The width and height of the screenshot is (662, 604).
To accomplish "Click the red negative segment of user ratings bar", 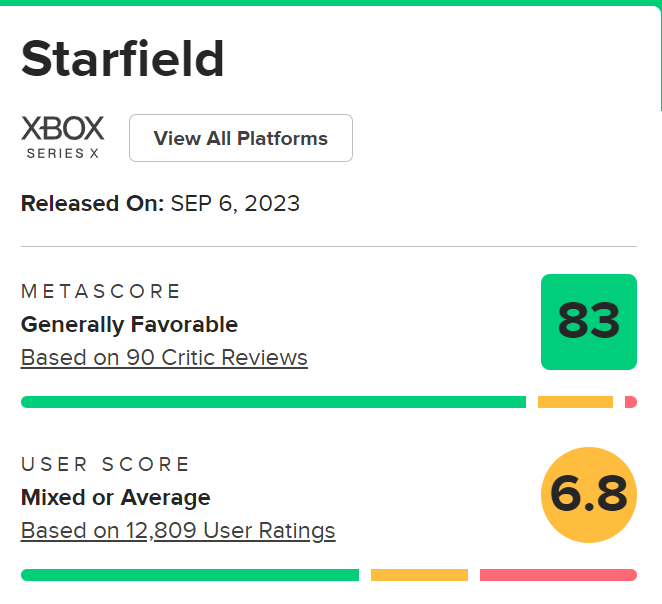I will (x=558, y=575).
